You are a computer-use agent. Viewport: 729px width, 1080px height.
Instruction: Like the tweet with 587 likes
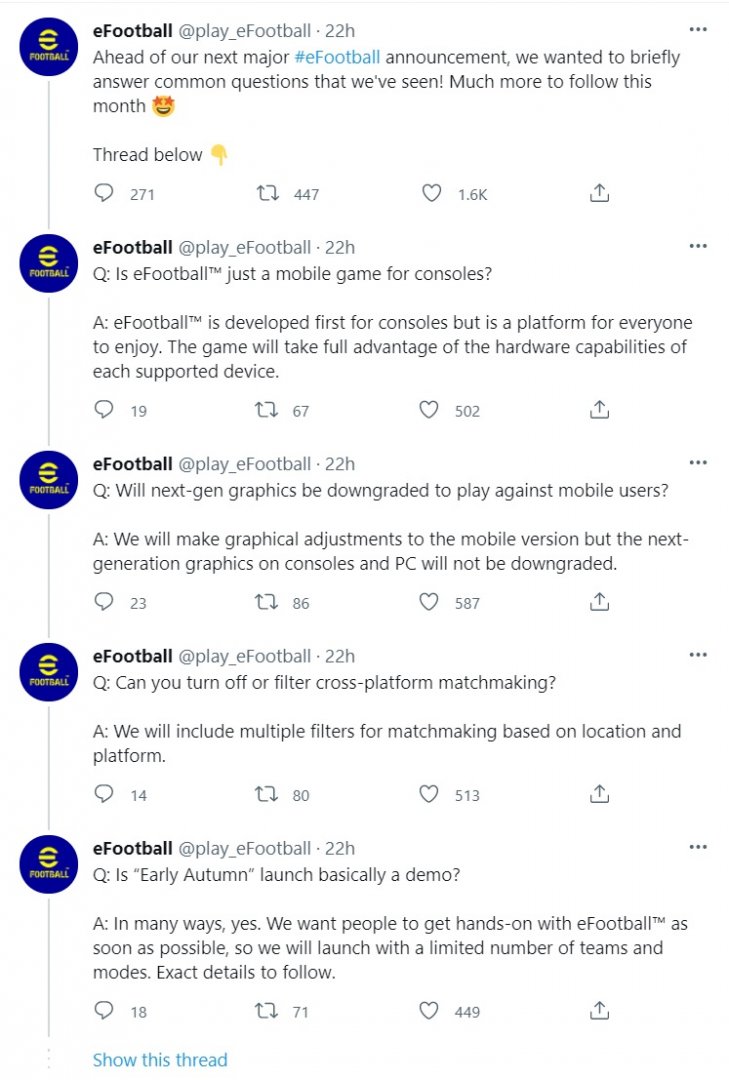click(429, 602)
